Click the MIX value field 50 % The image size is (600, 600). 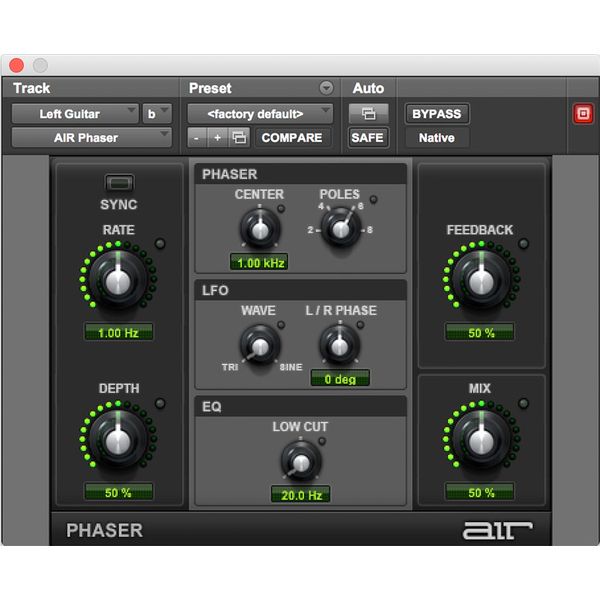[x=481, y=492]
